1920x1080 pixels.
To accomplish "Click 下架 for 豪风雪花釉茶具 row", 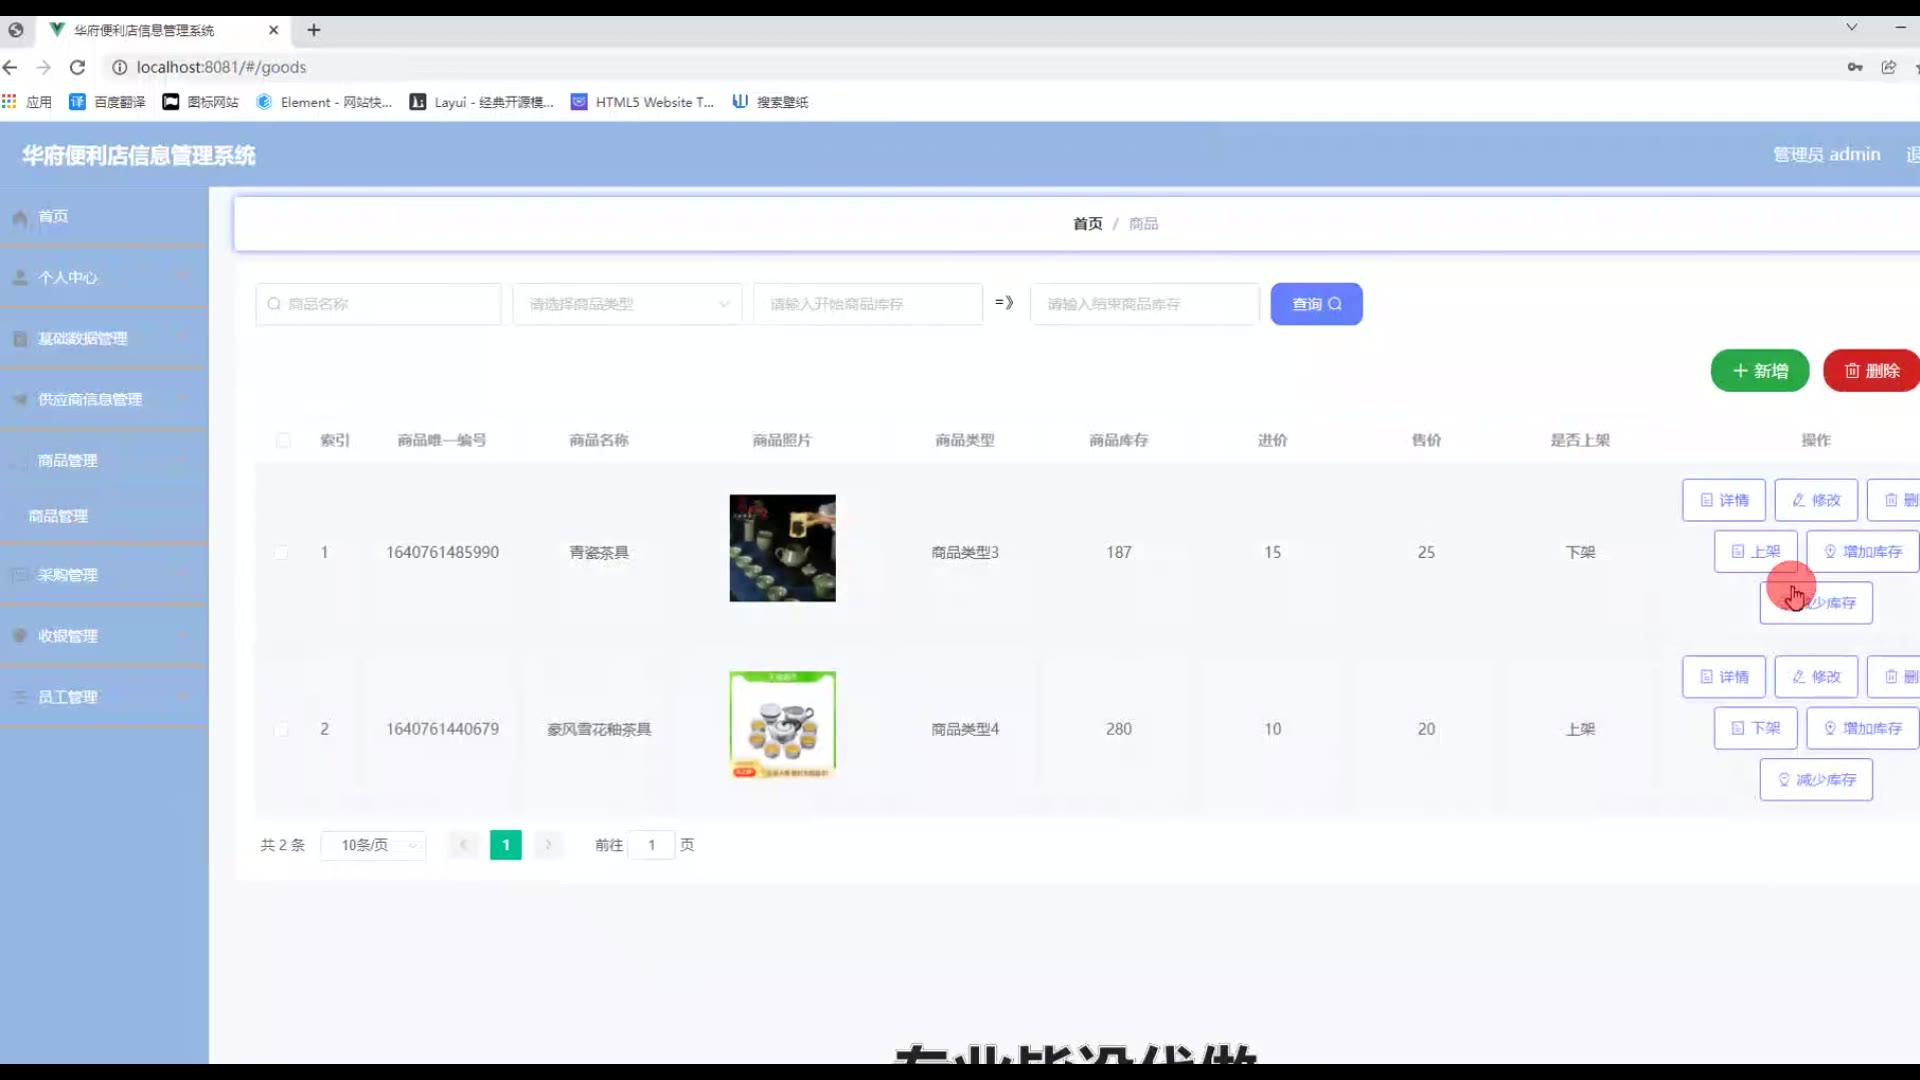I will coord(1756,728).
